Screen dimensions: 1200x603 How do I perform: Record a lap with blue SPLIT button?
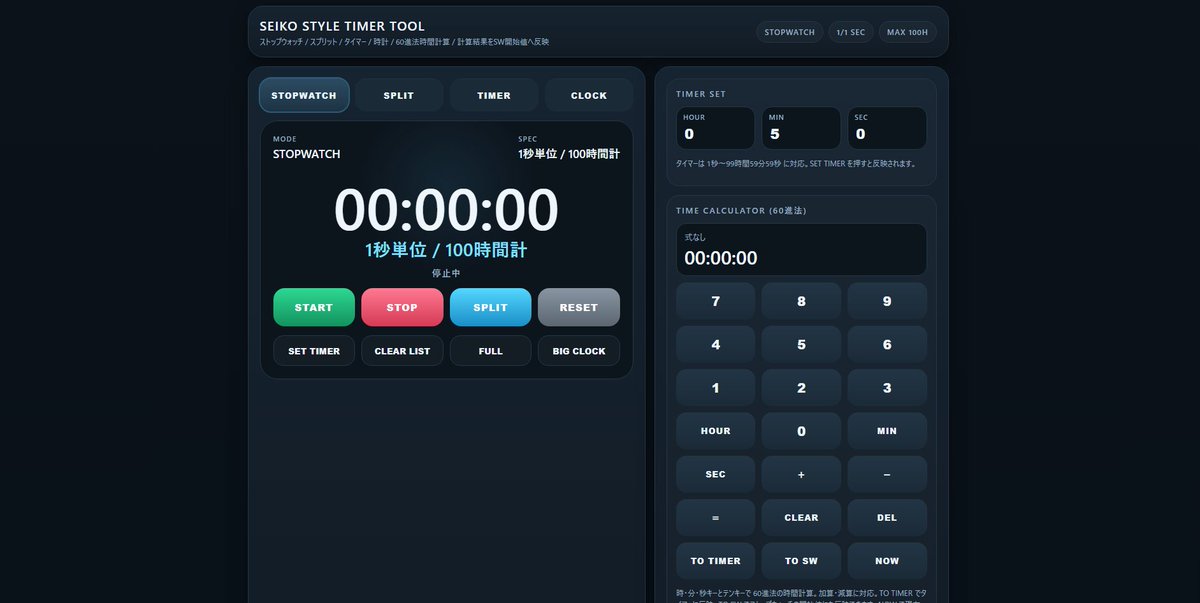pos(490,307)
